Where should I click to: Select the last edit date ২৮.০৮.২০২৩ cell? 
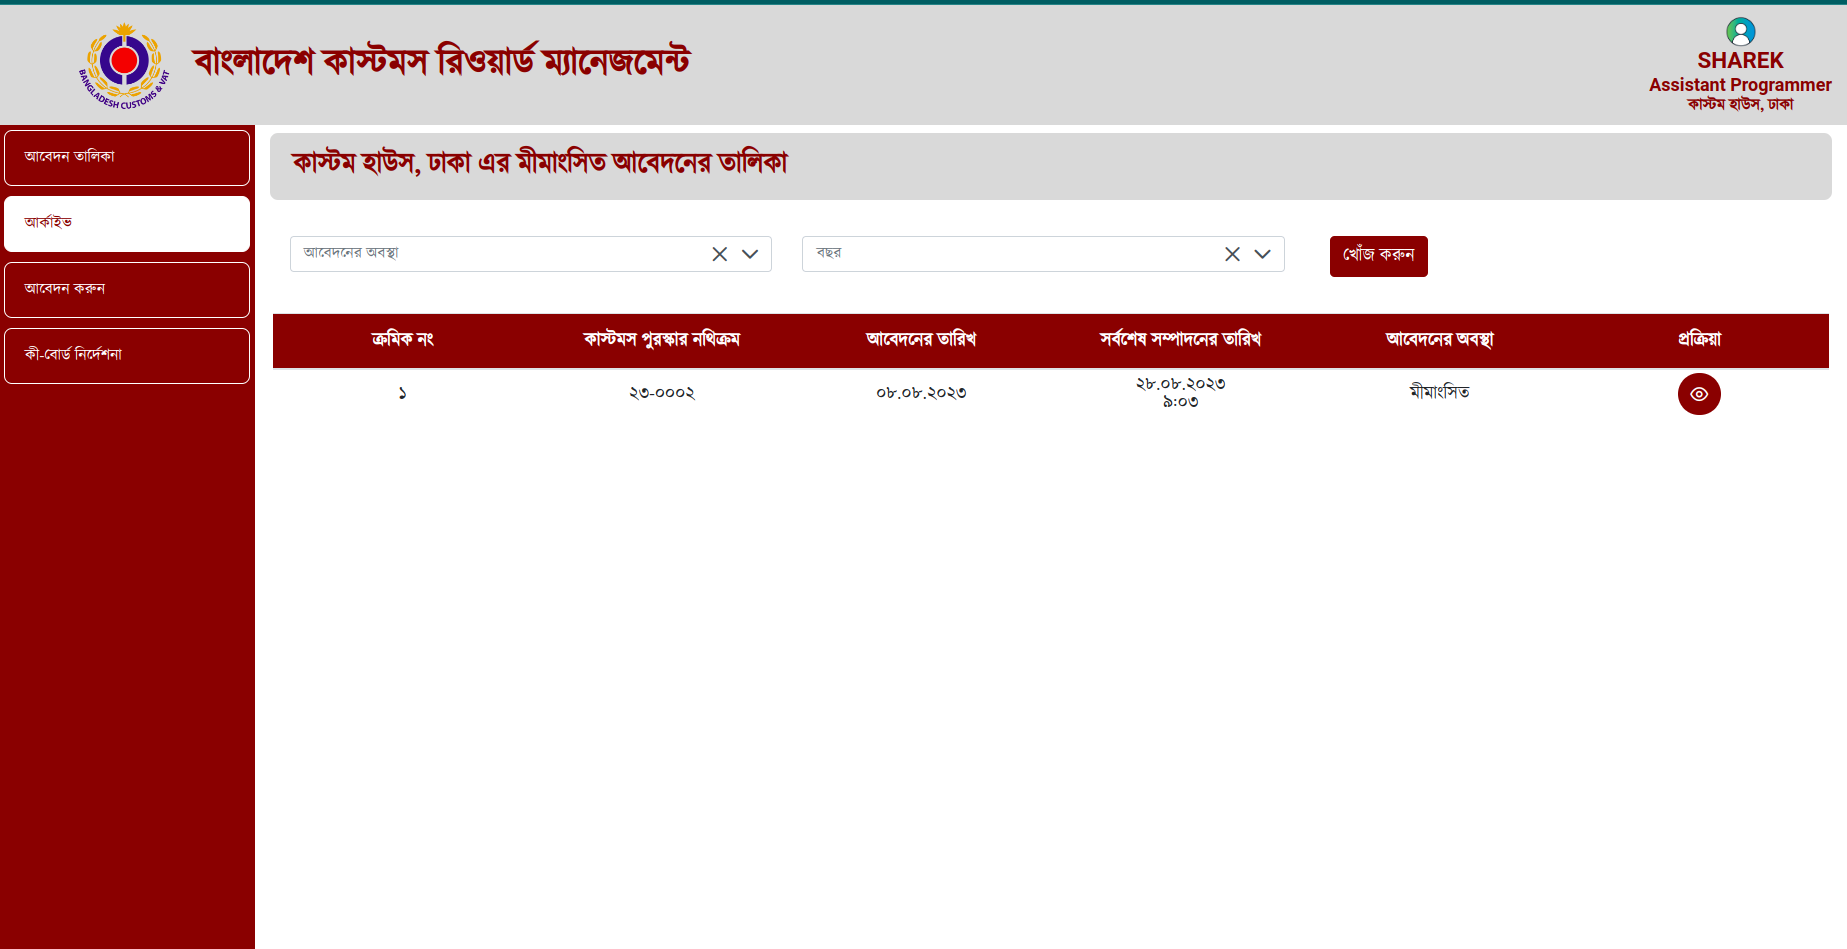[x=1180, y=393]
